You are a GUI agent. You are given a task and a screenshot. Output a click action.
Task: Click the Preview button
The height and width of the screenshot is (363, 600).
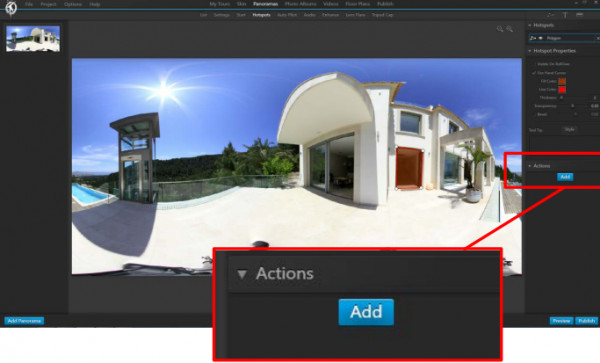561,321
